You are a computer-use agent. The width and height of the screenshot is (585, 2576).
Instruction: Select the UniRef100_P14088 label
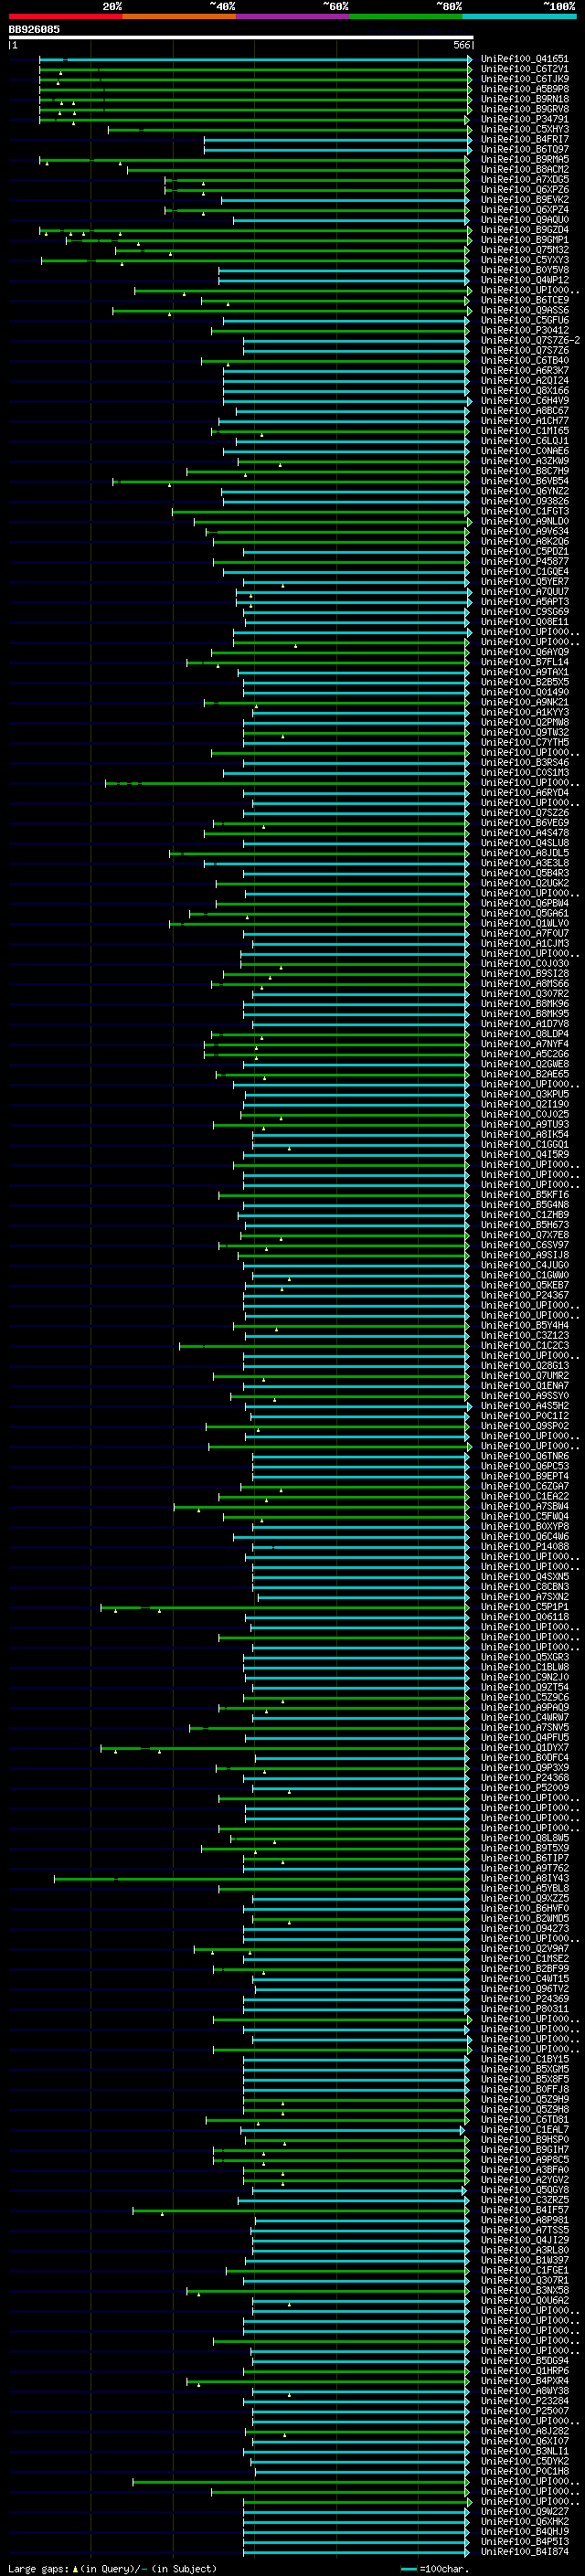click(x=525, y=1546)
